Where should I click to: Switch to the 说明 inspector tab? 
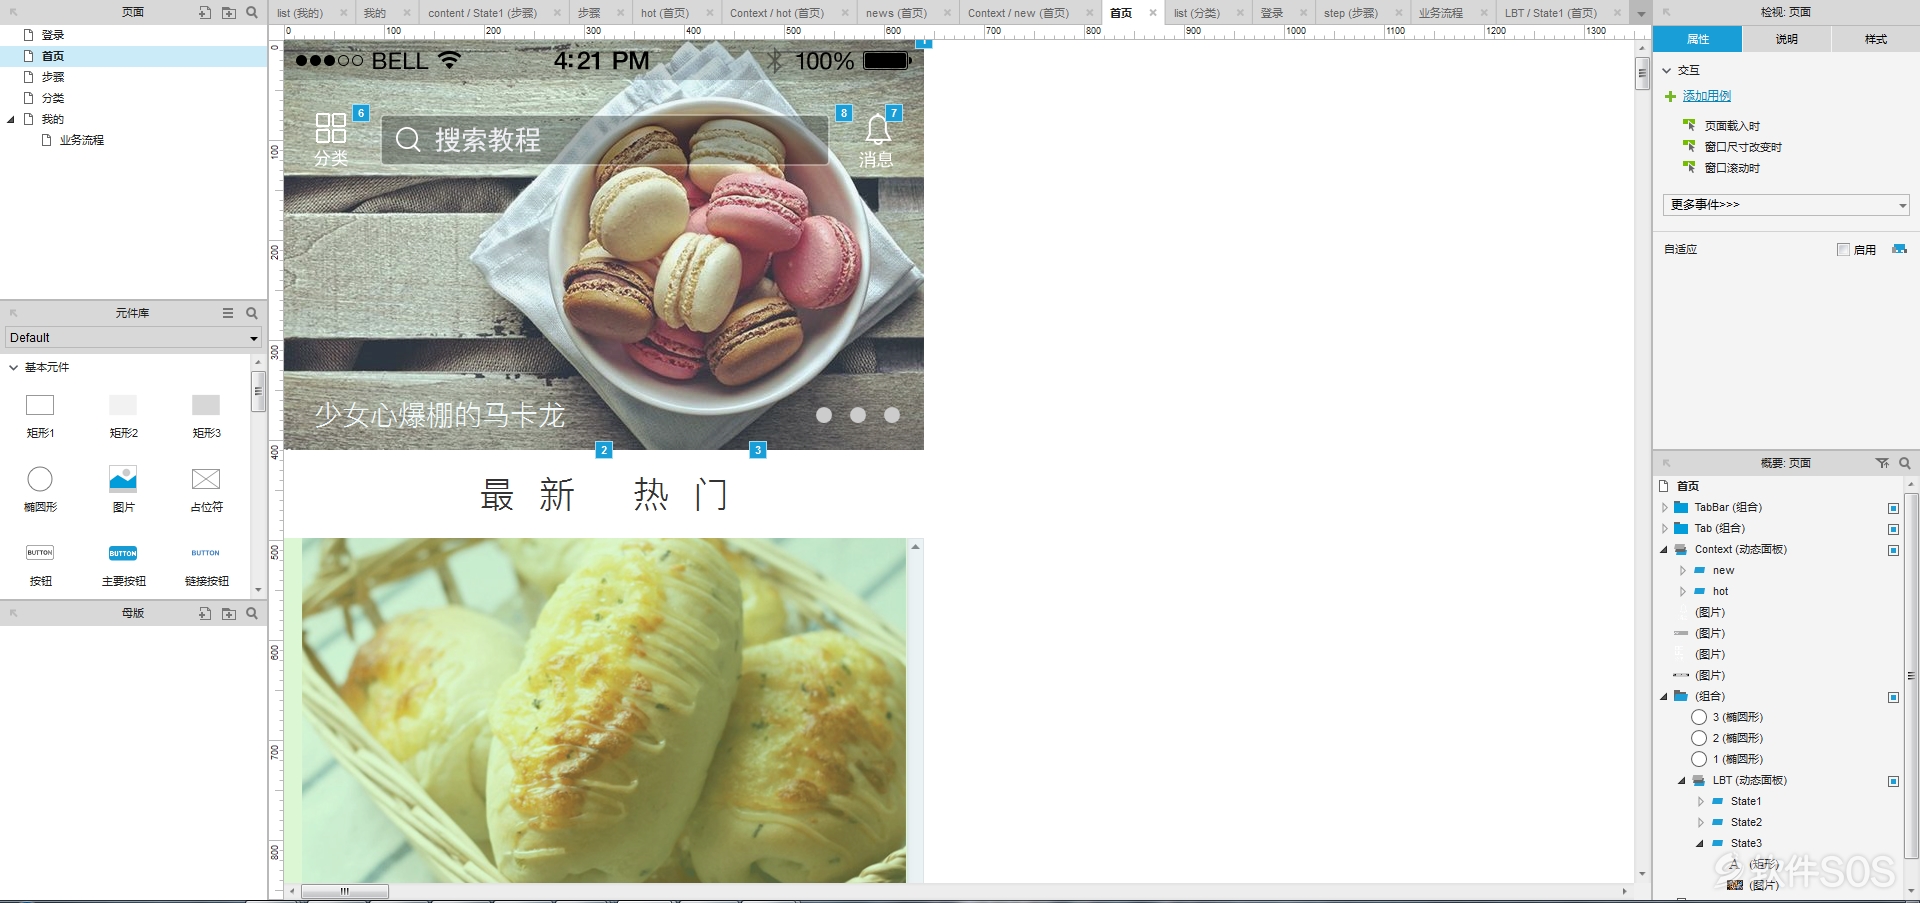tap(1786, 39)
